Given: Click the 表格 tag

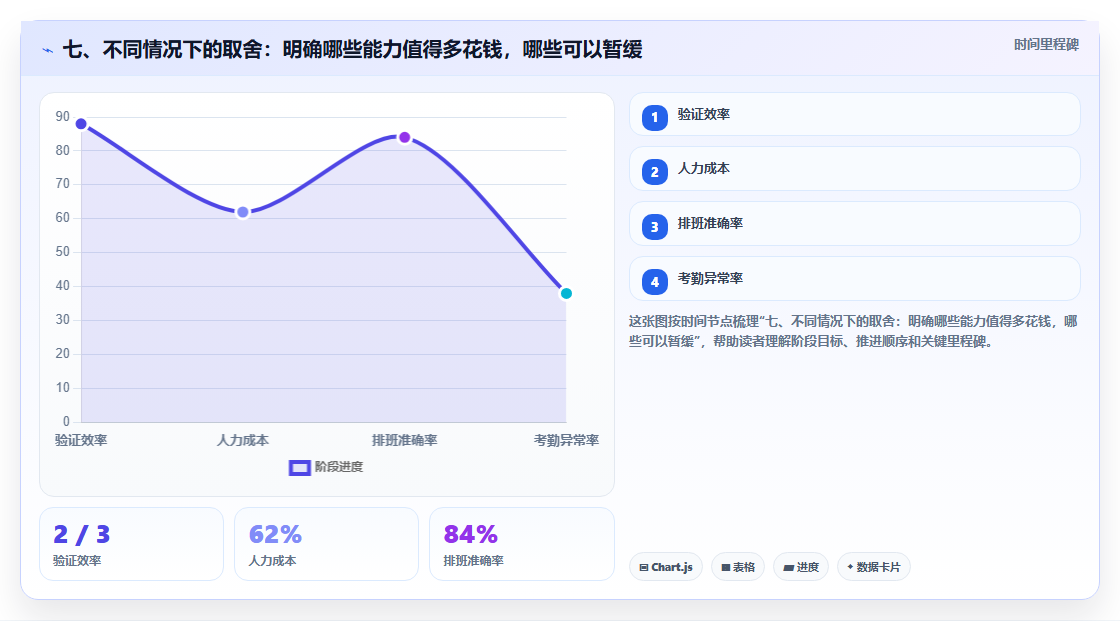Looking at the screenshot, I should pyautogui.click(x=738, y=567).
